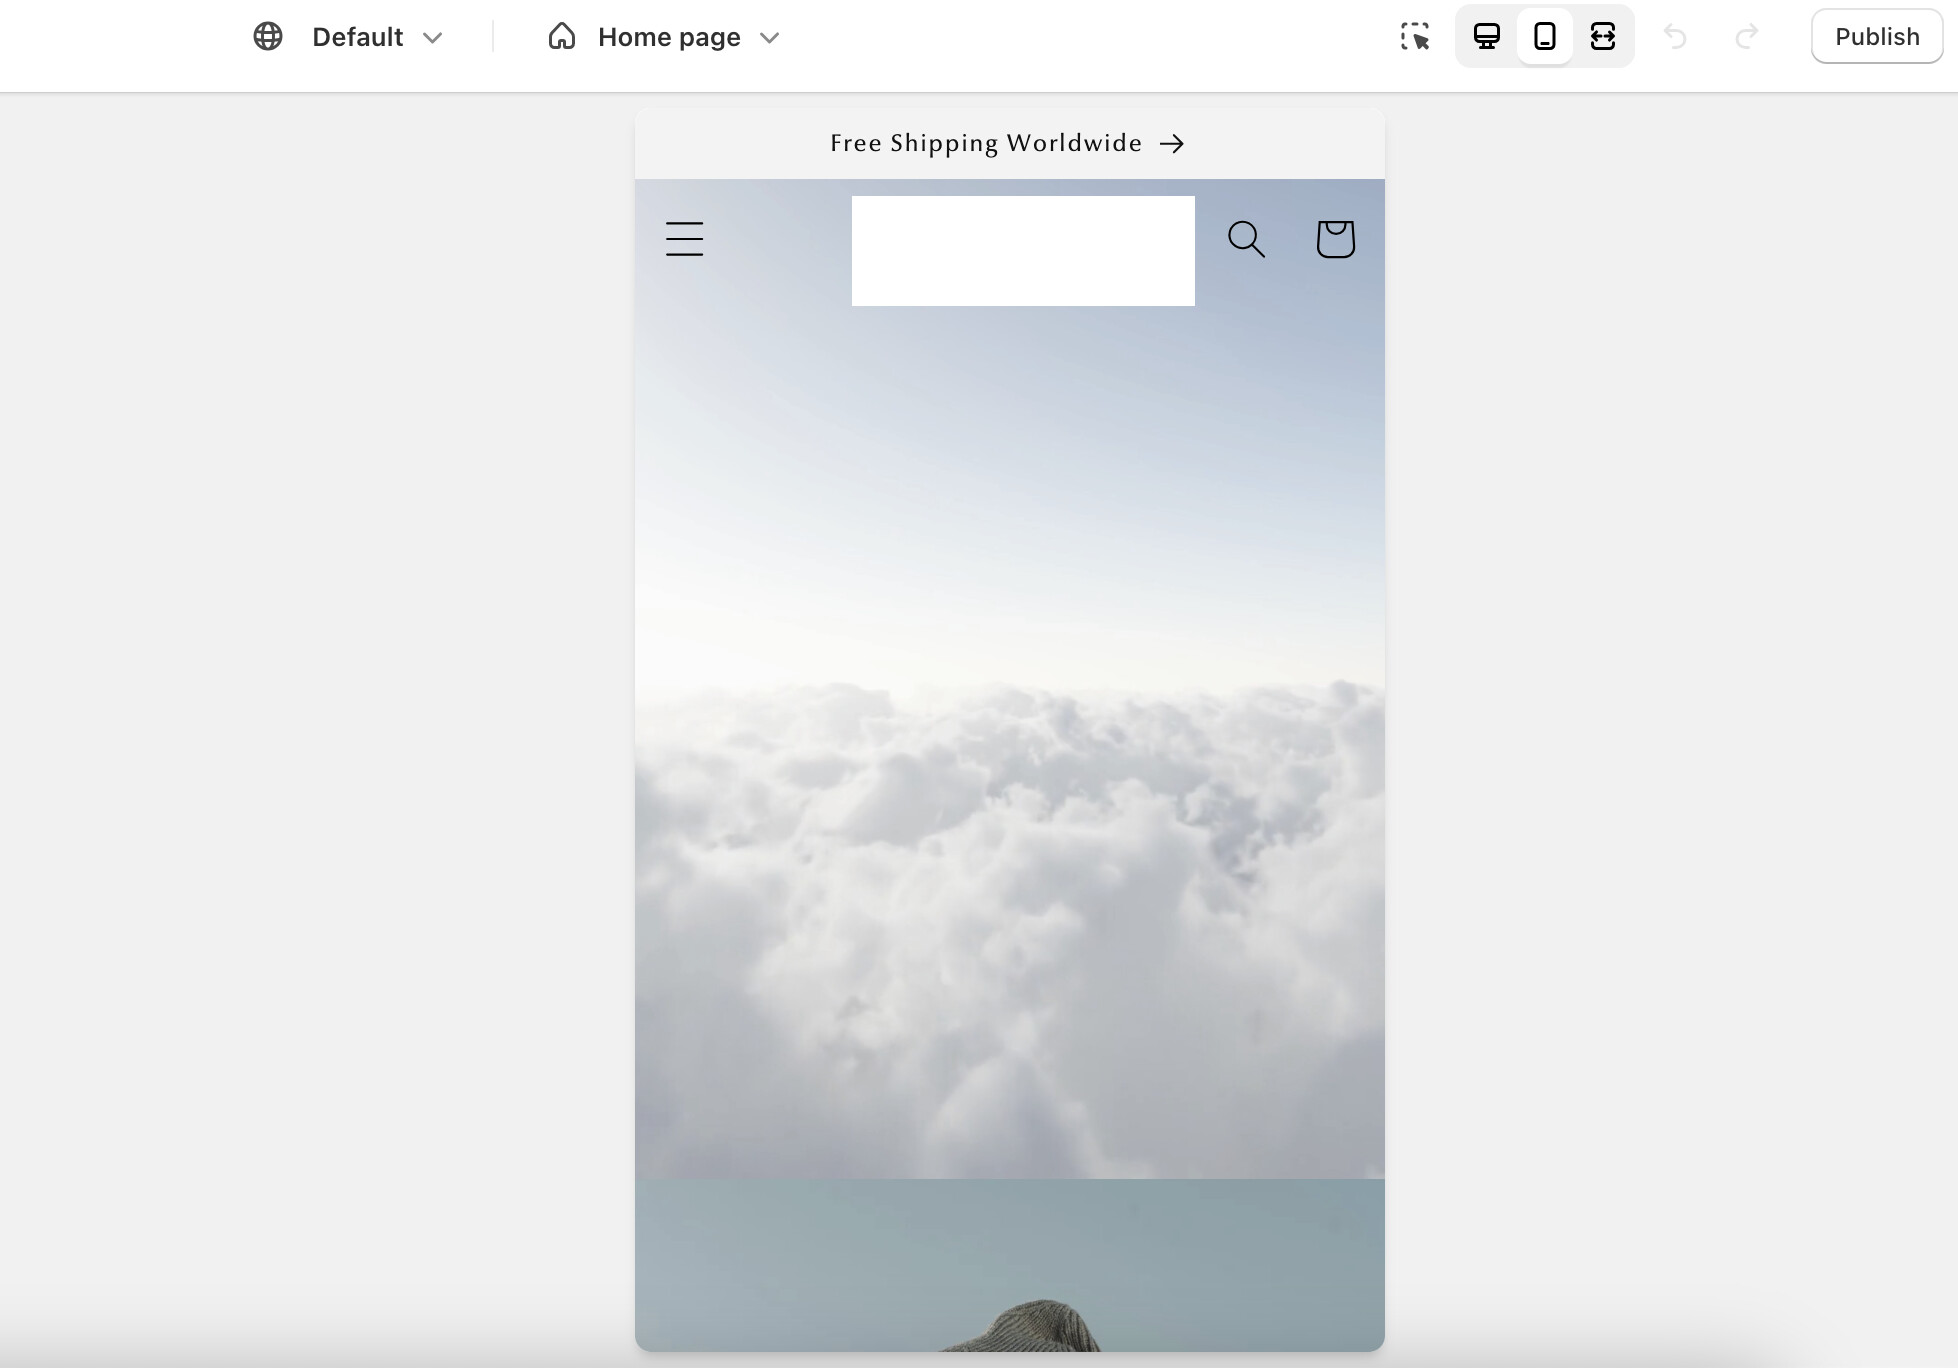Open the shopping cart icon
The width and height of the screenshot is (1958, 1368).
coord(1336,239)
